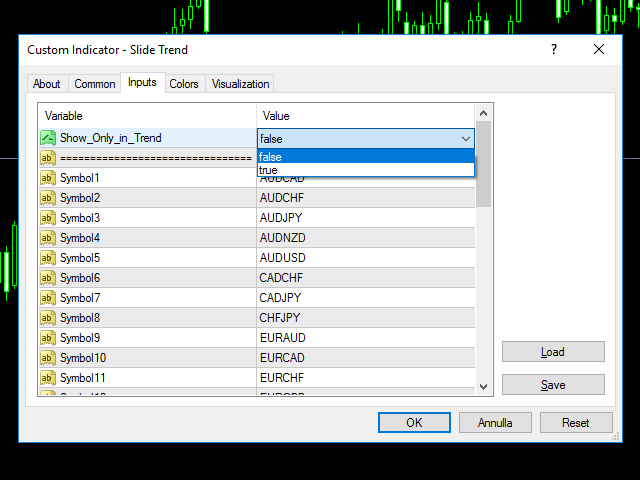640x480 pixels.
Task: Click the string icon beside Symbol11
Action: 47,378
